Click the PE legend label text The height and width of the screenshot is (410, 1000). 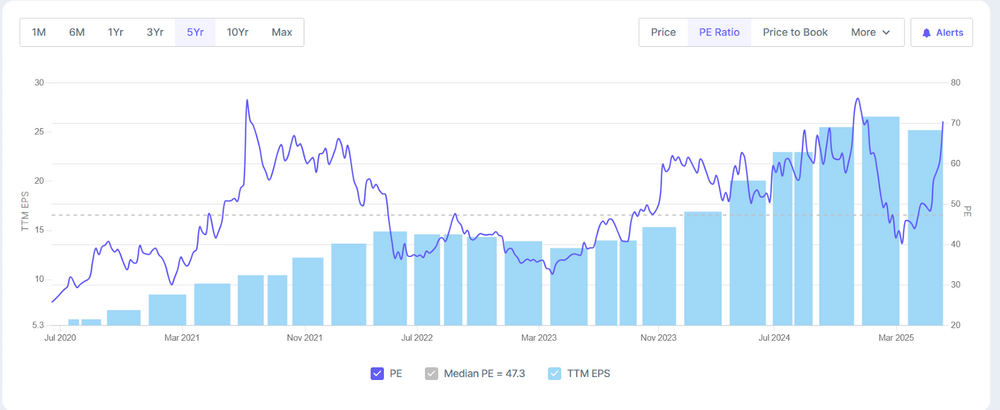point(398,374)
